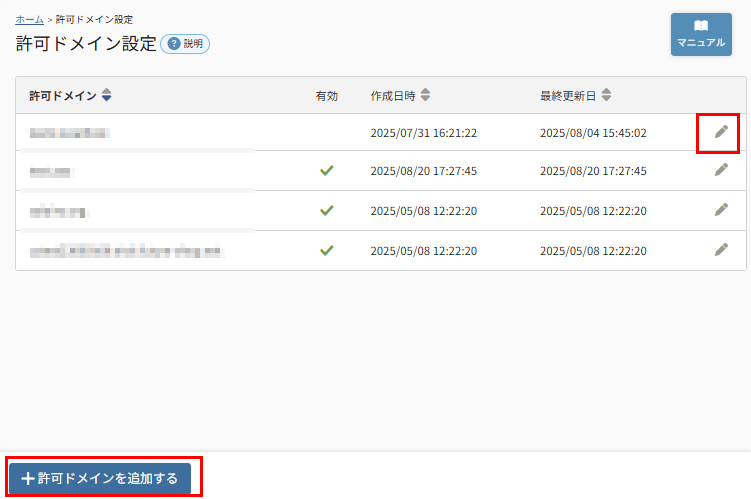
Task: Click the blurred domain name in last row
Action: [126, 250]
